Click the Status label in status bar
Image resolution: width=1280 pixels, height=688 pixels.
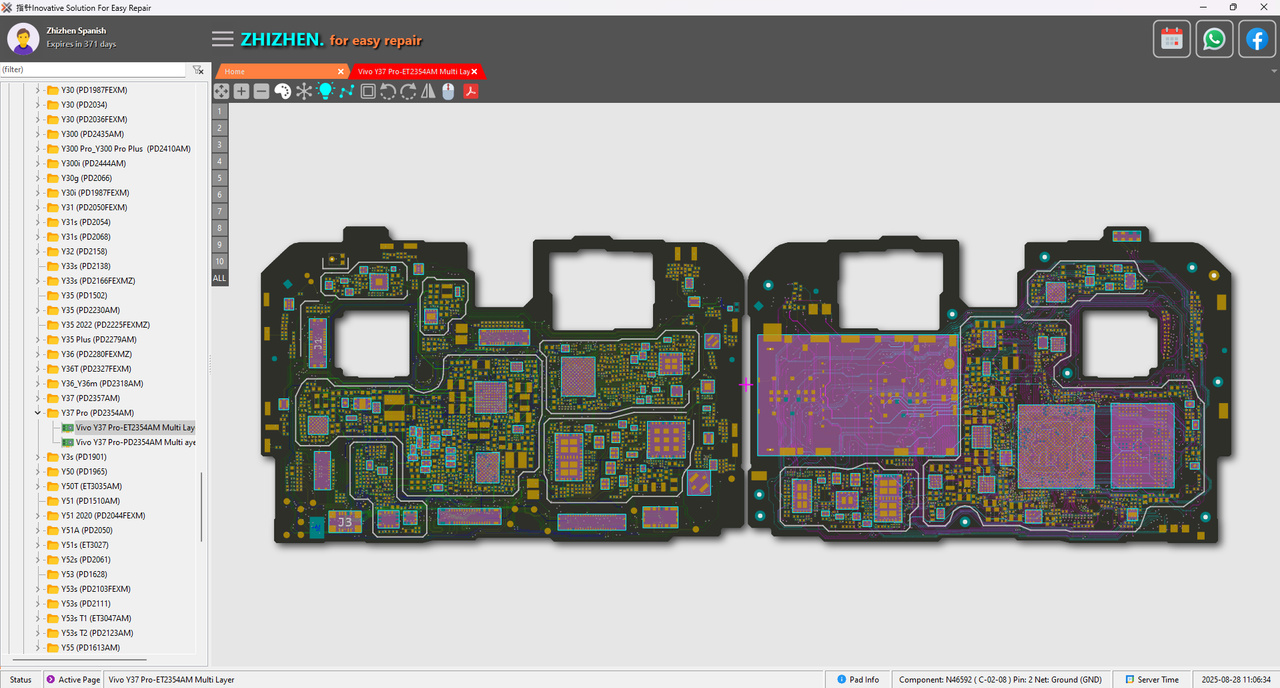[20, 680]
